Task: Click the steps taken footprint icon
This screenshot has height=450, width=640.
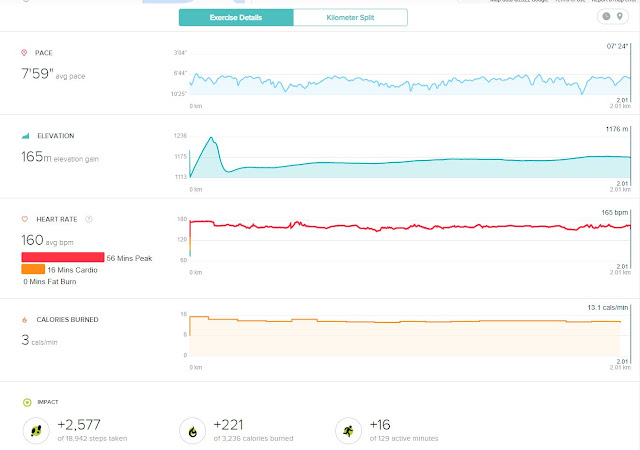Action: [x=36, y=431]
